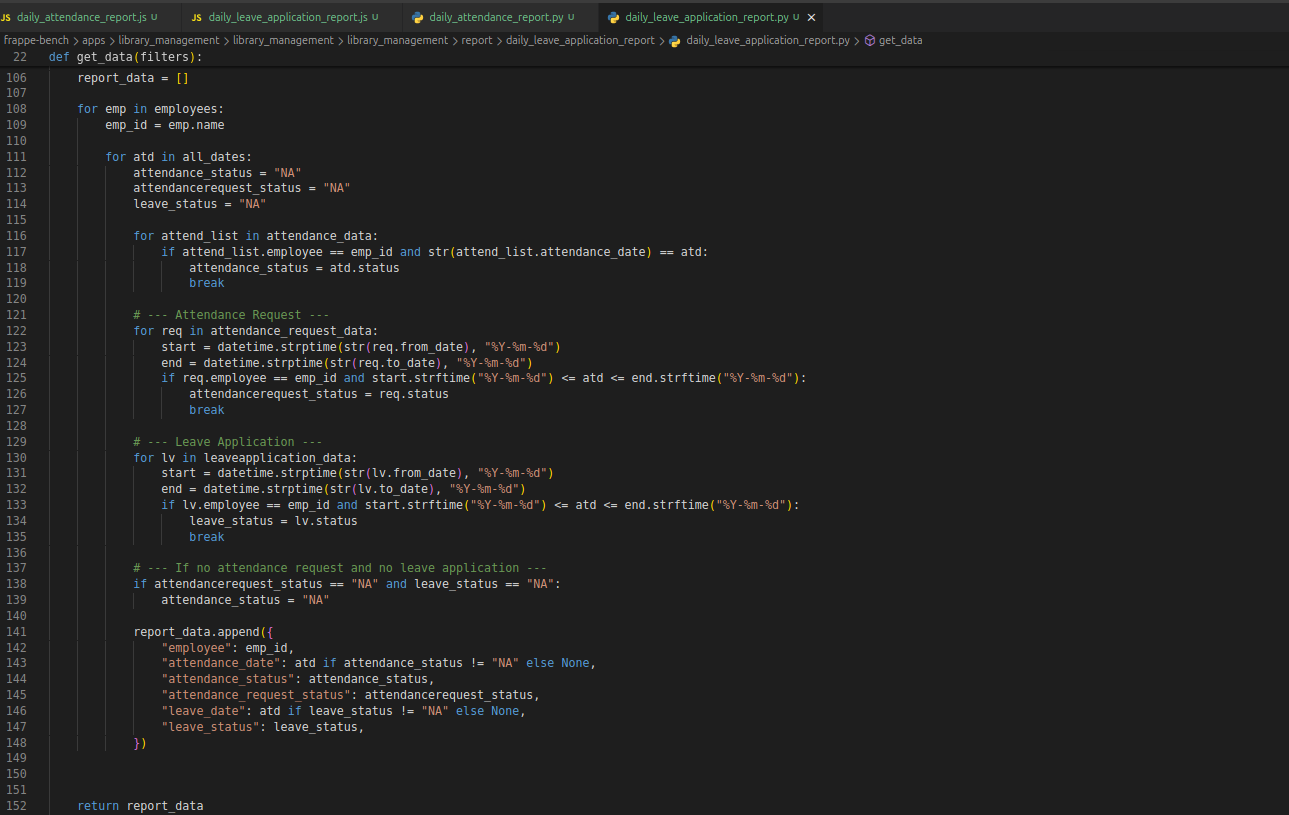1289x815 pixels.
Task: Click line number 141 in the gutter
Action: coord(16,632)
